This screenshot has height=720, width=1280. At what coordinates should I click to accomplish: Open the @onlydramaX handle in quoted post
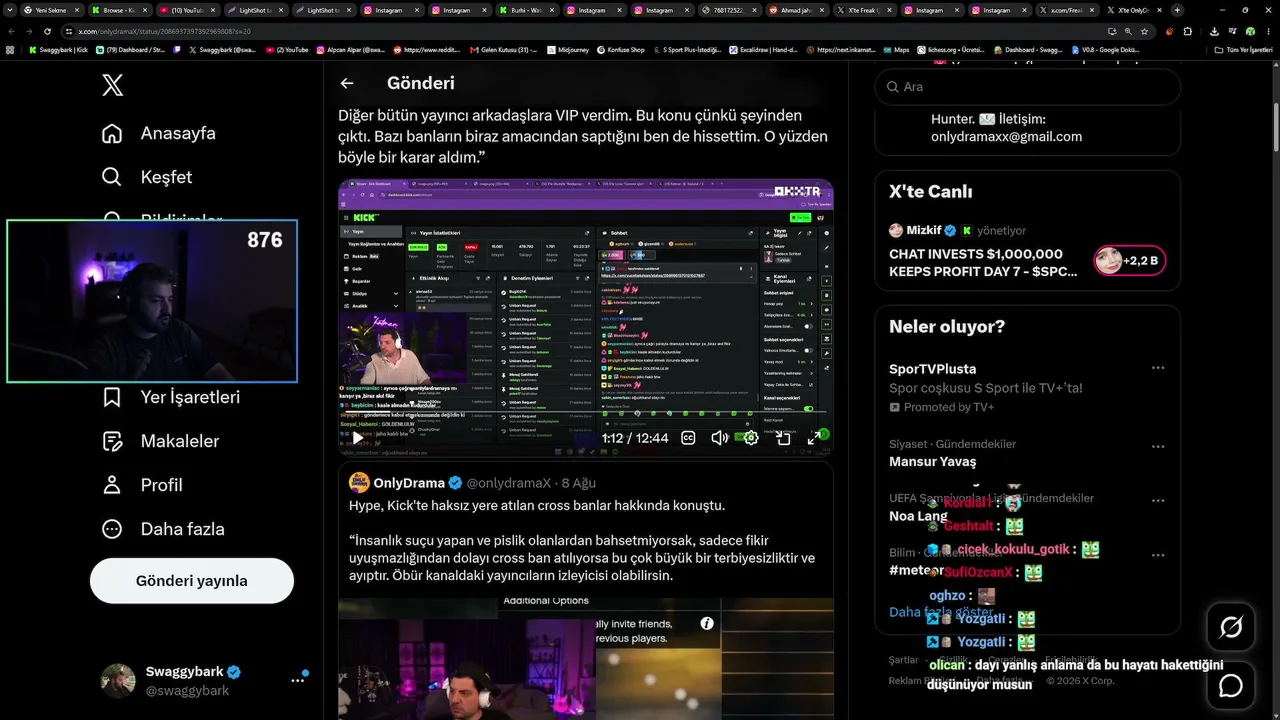coord(508,483)
